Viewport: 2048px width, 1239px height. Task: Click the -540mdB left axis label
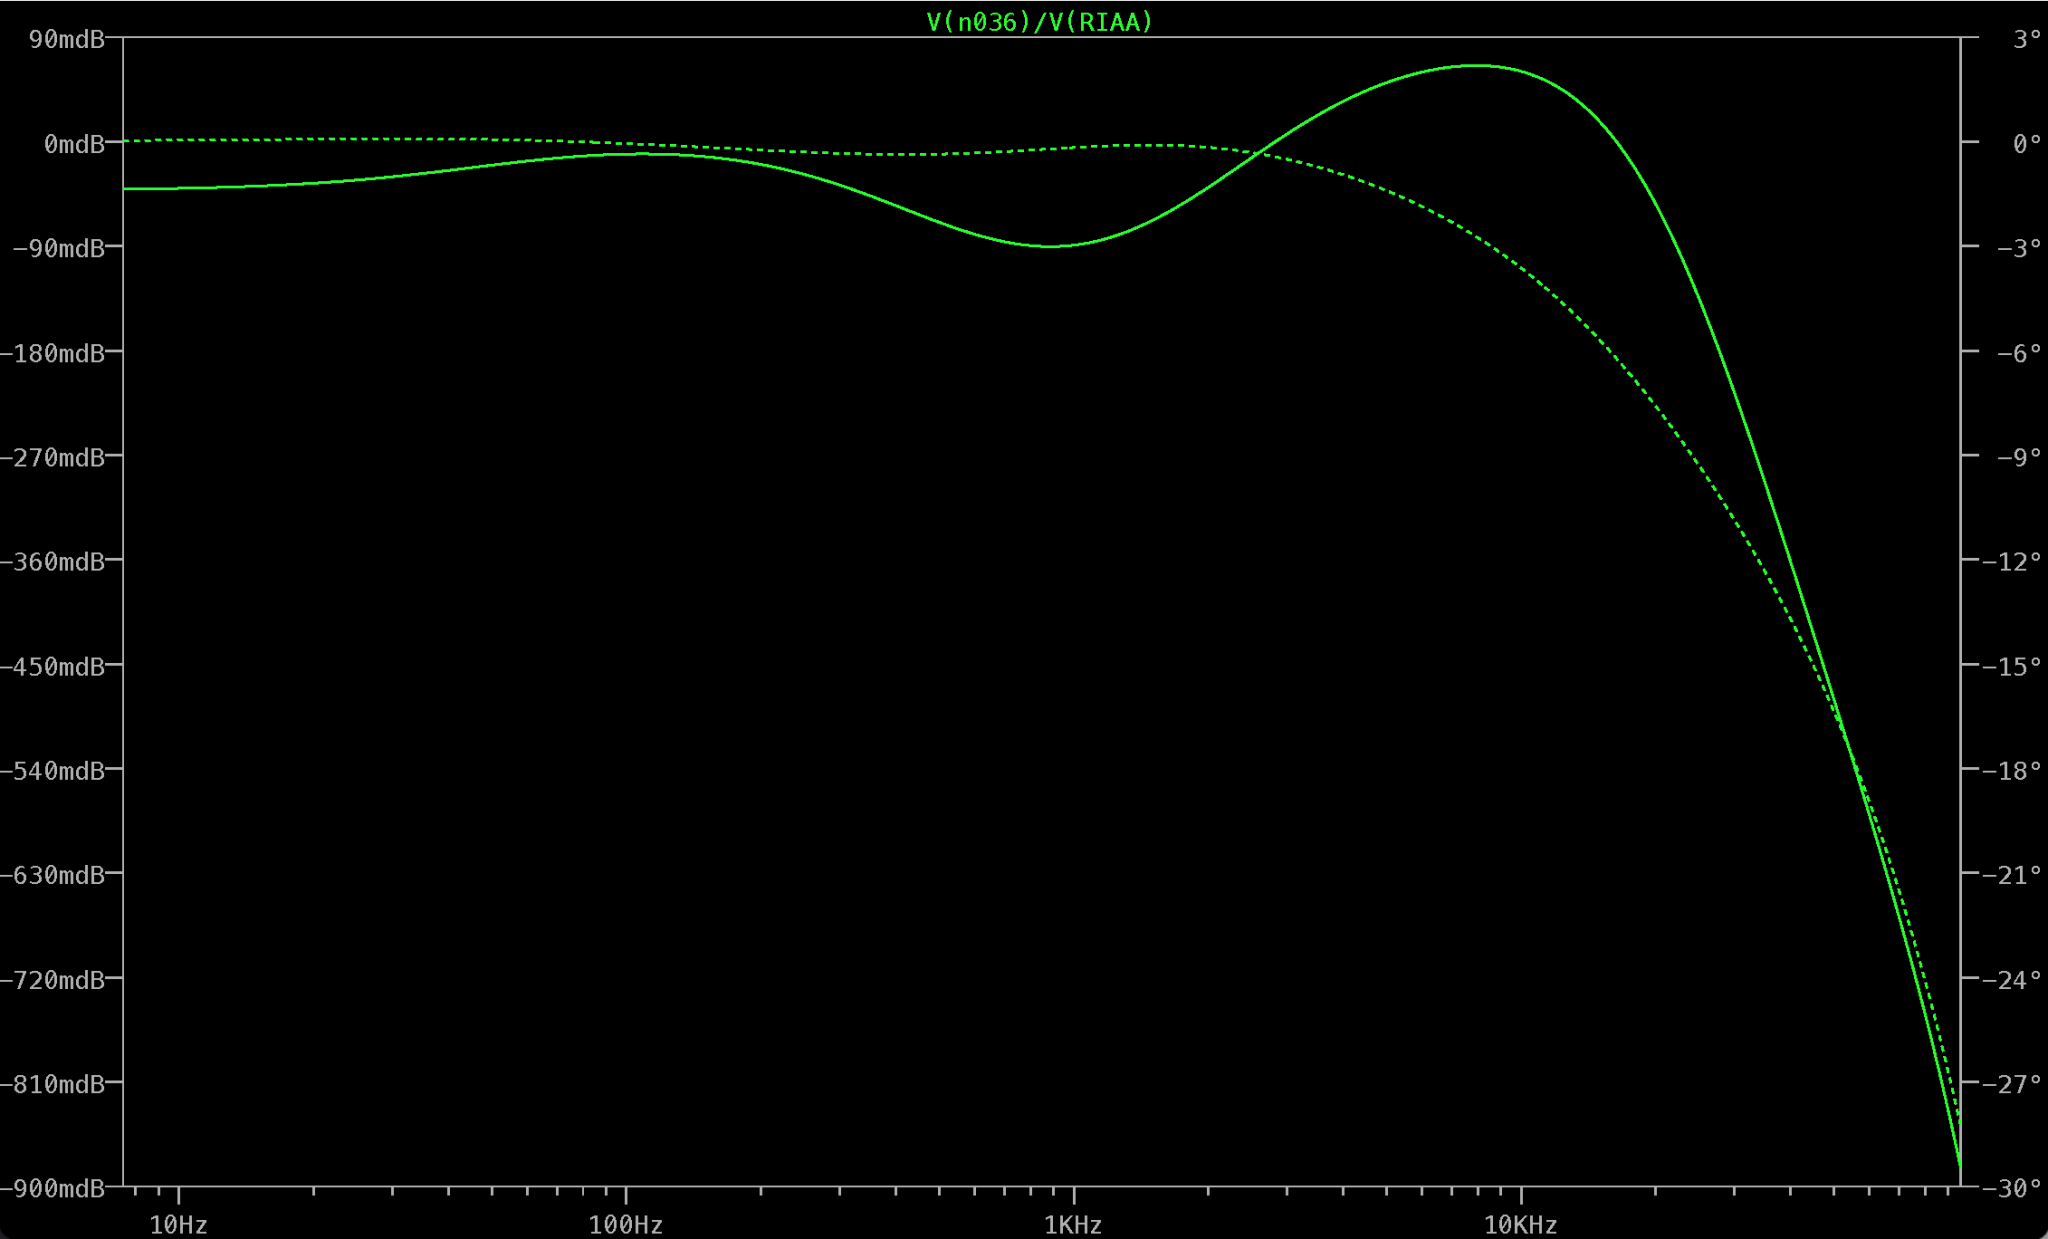[53, 771]
